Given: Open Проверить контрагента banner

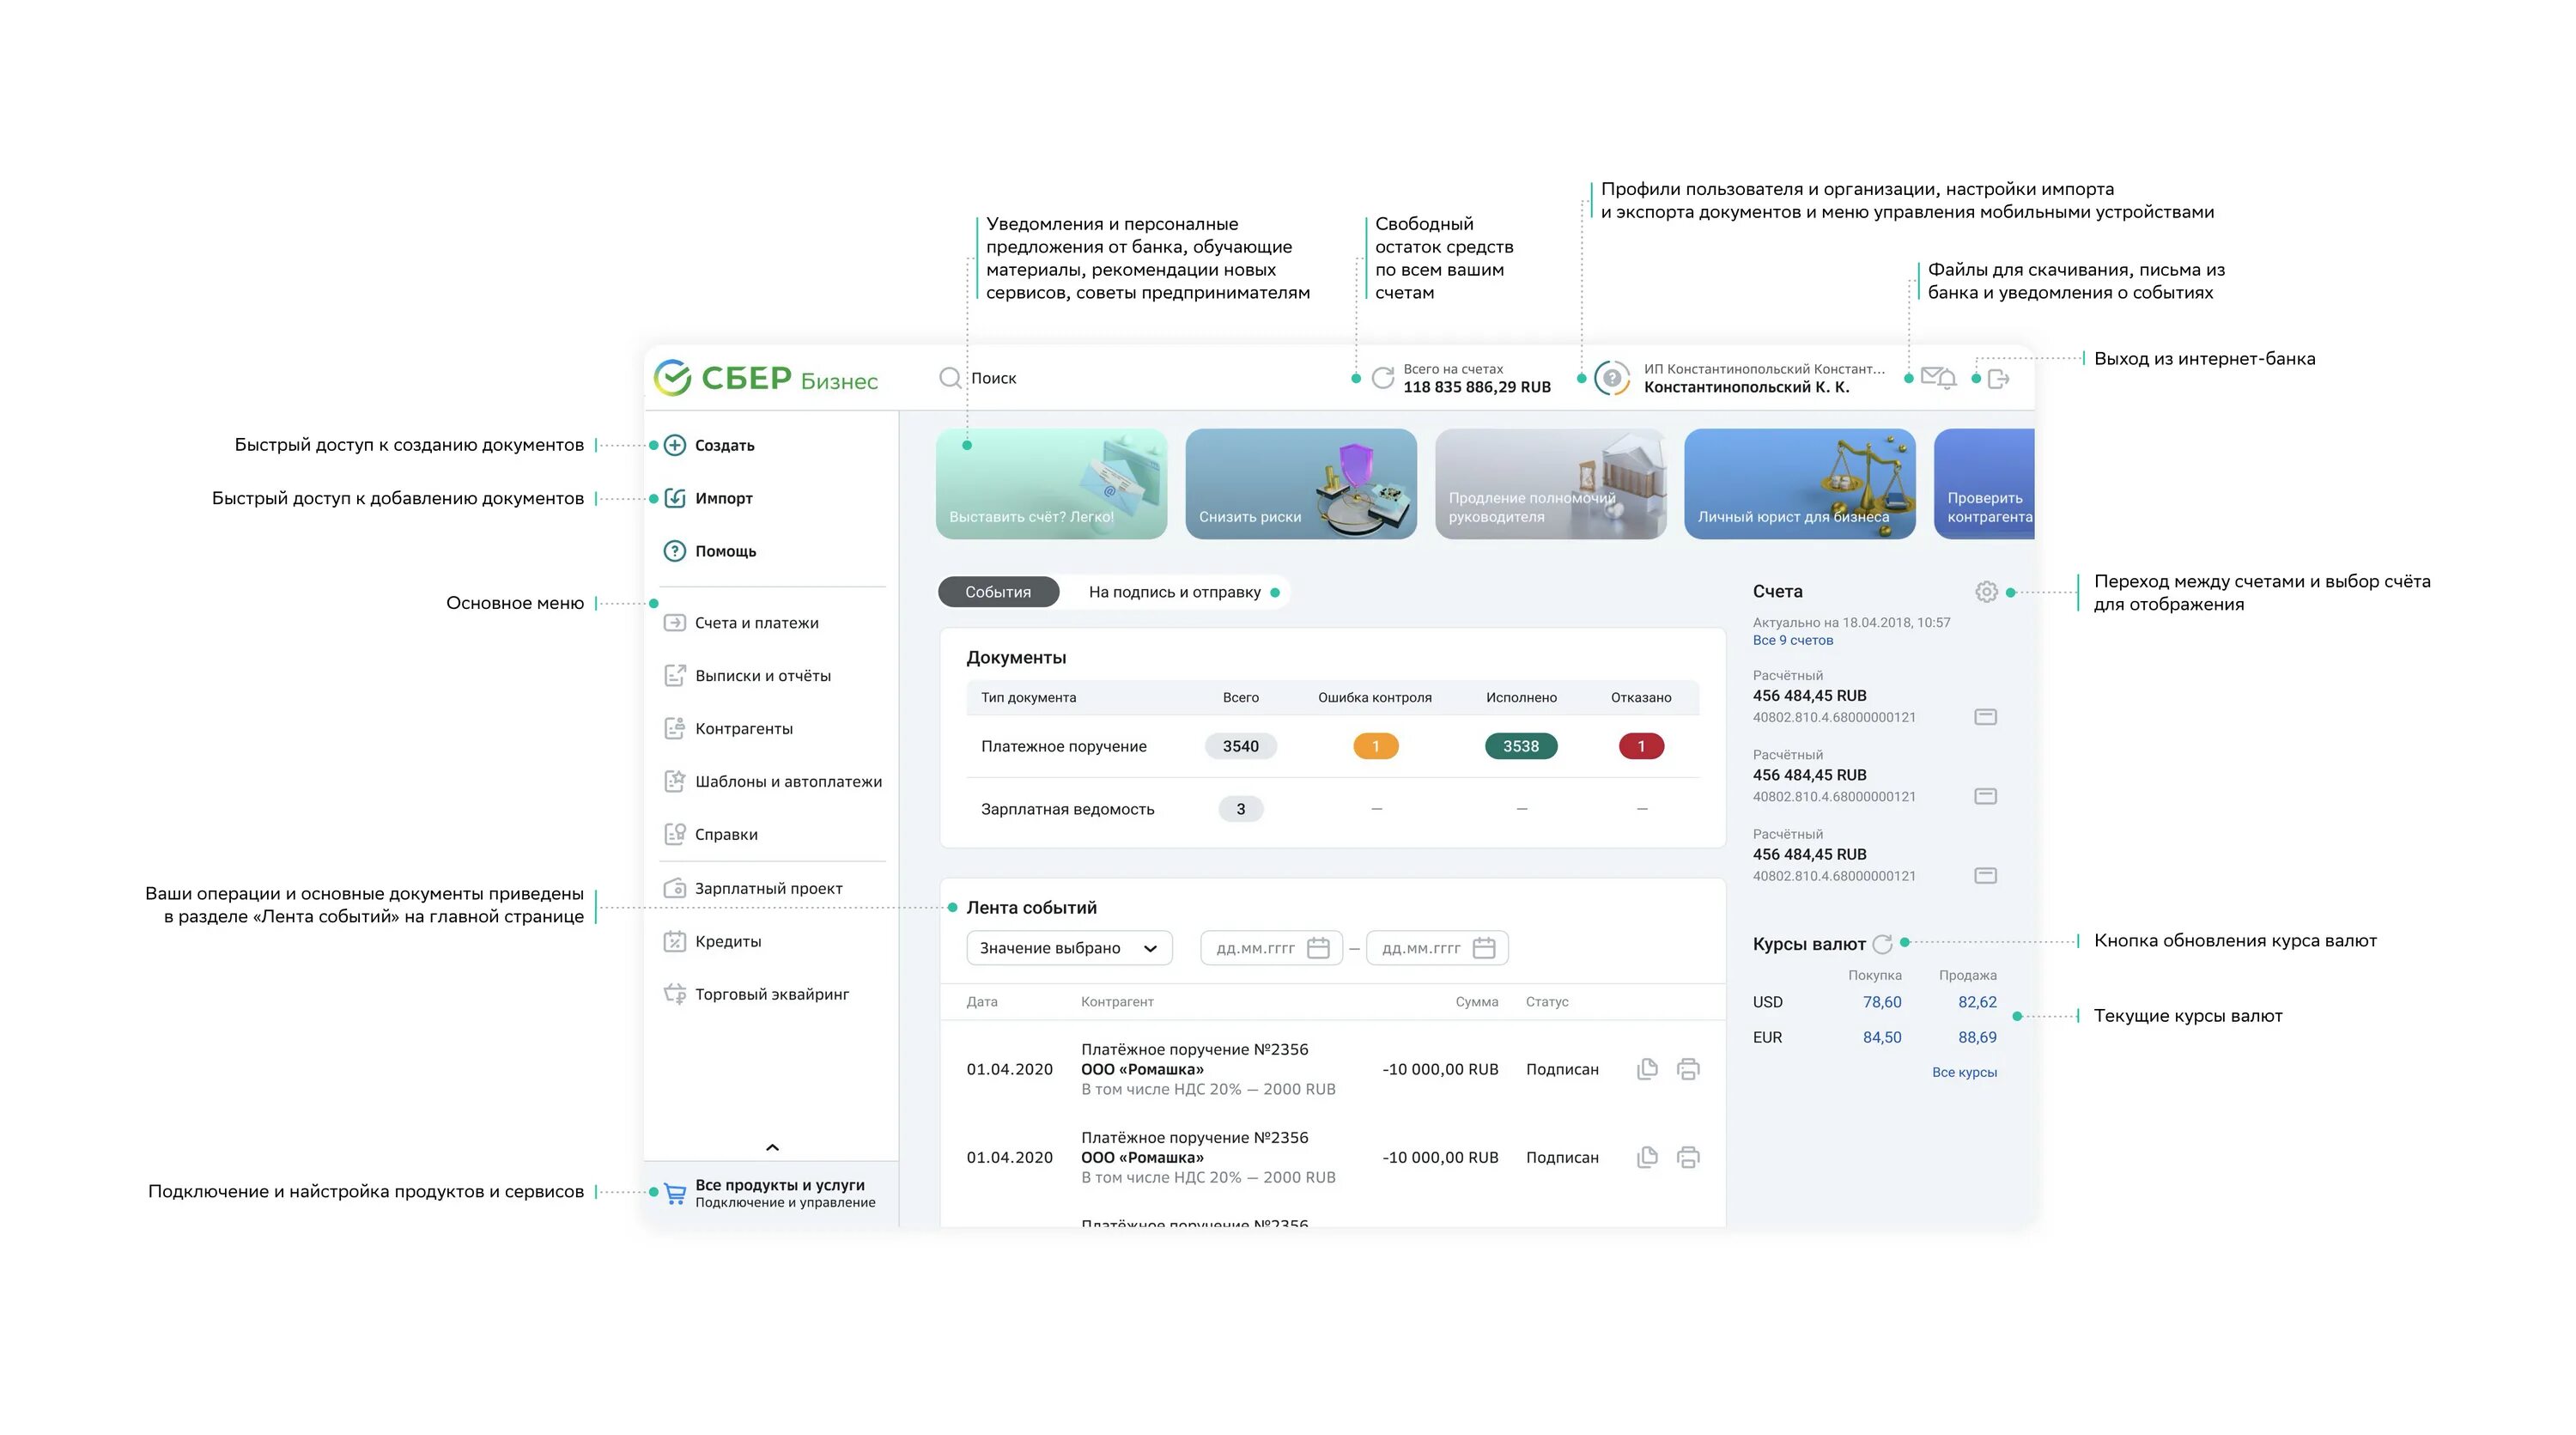Looking at the screenshot, I should click(1984, 484).
